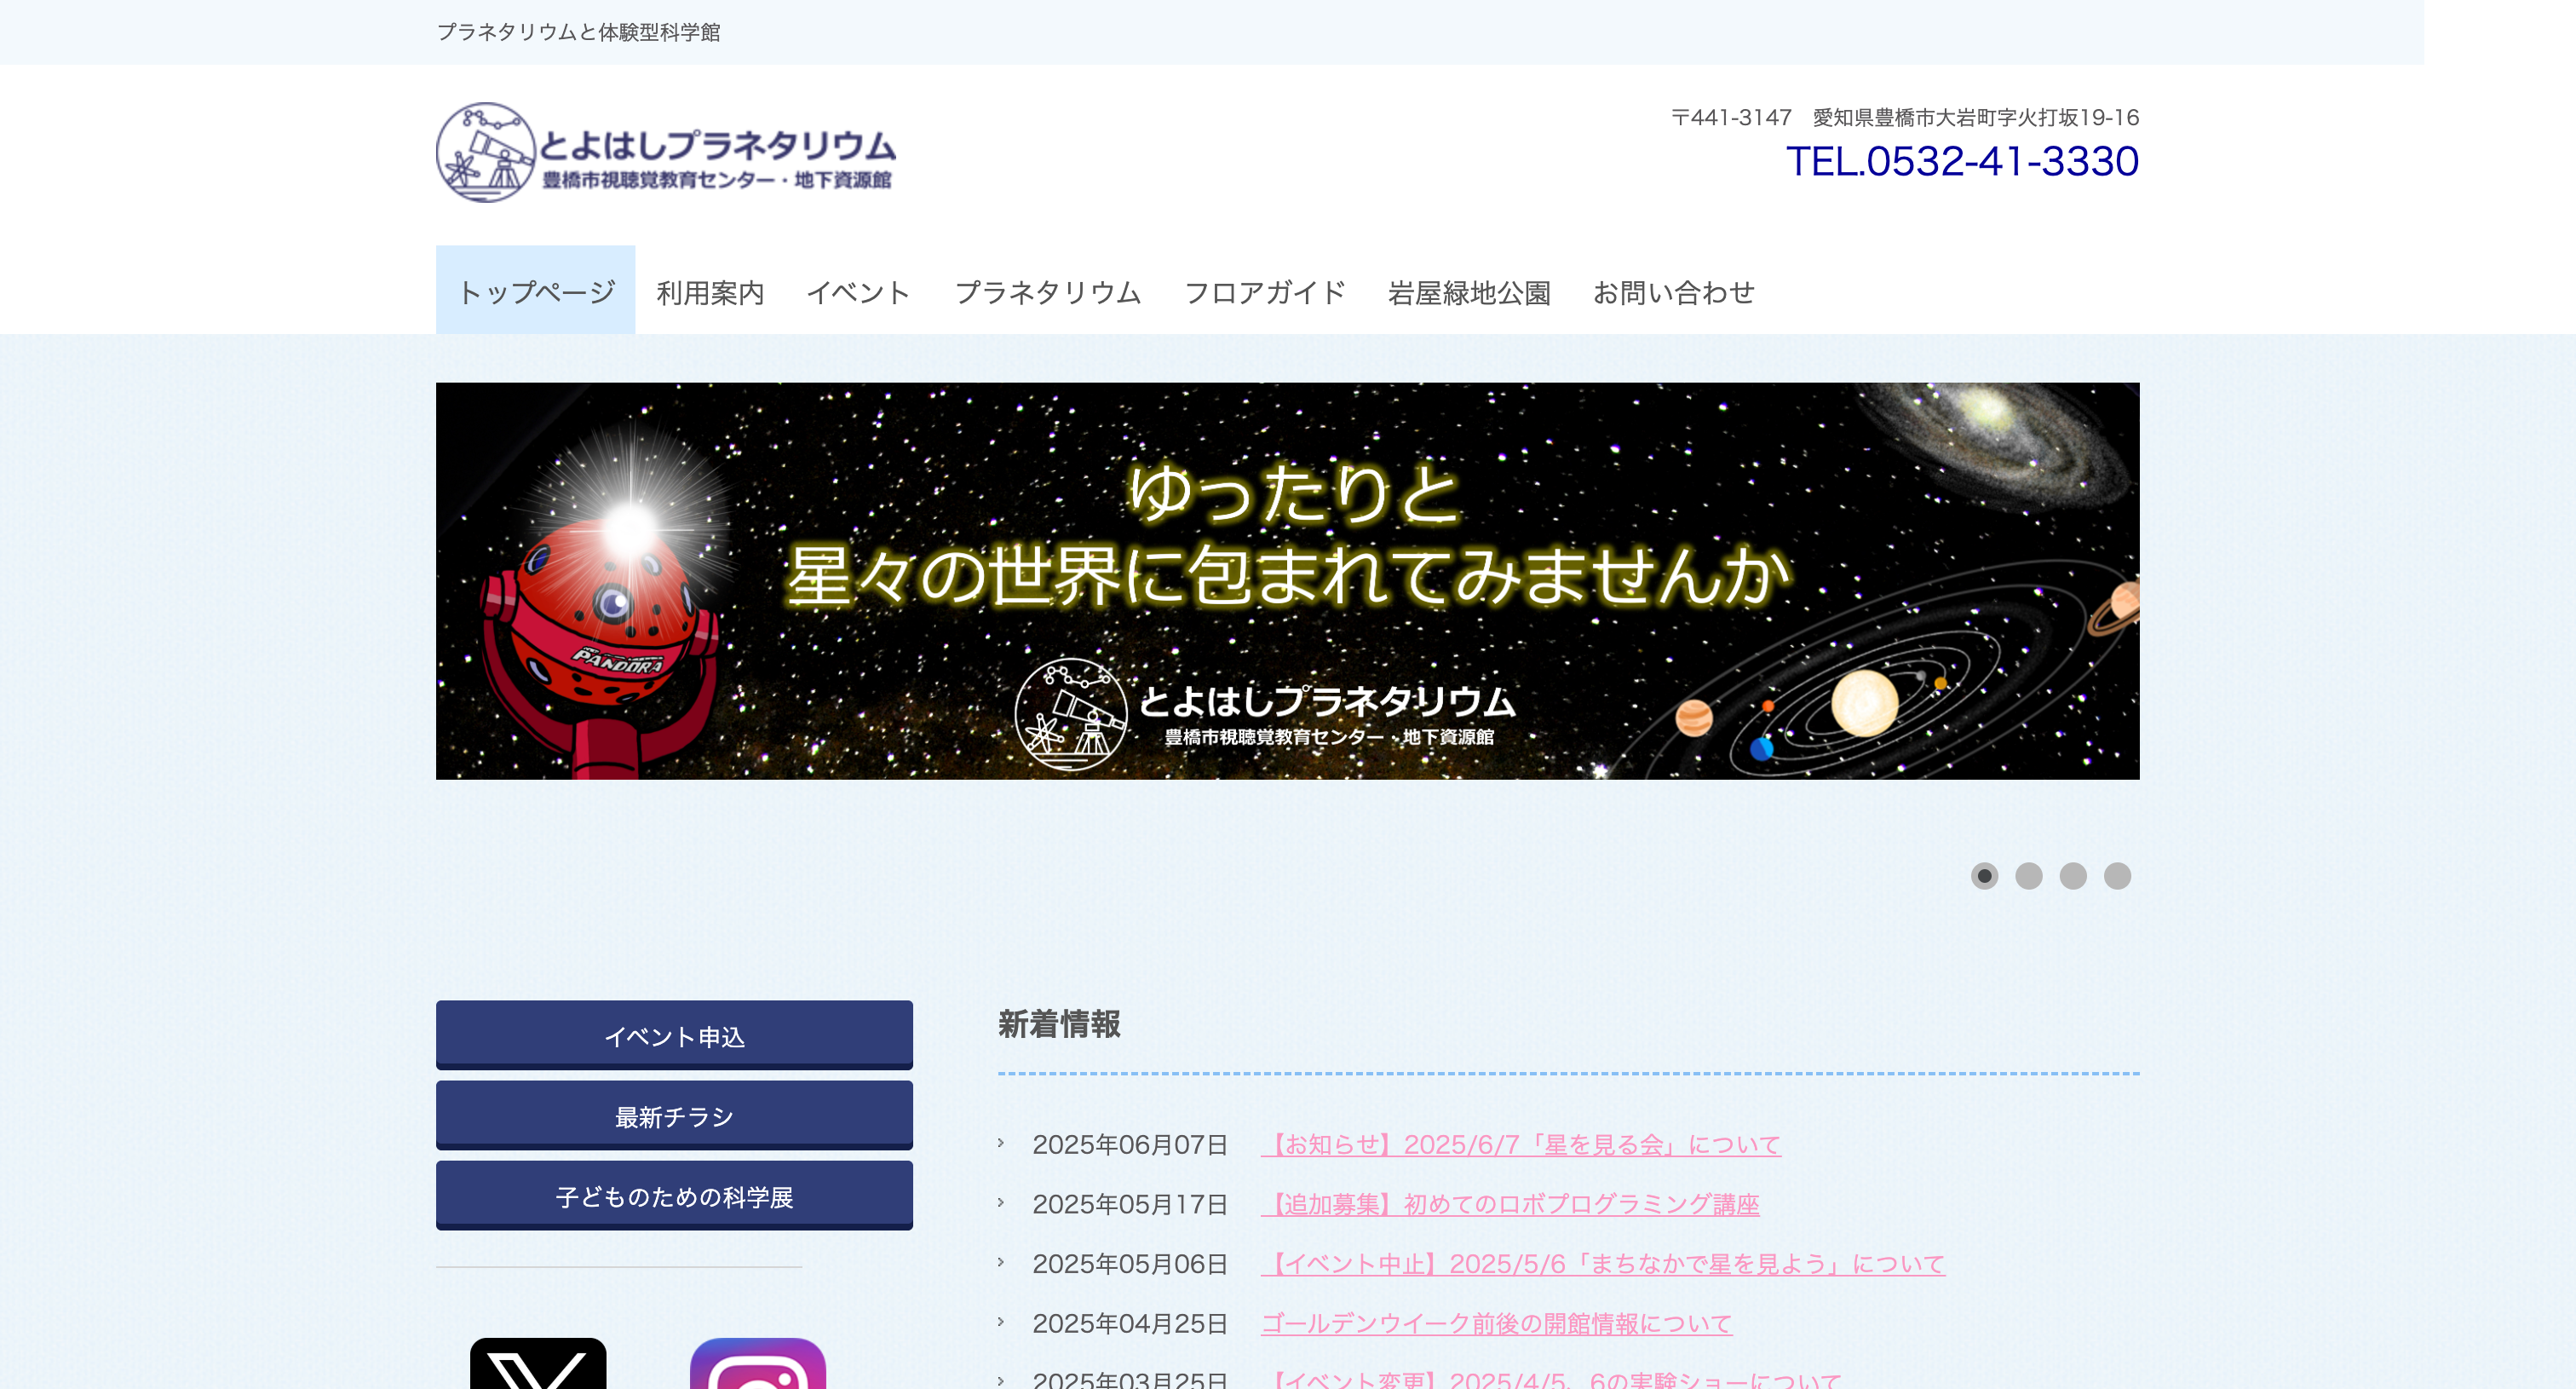Click the プラネタリウムと体験型科学館 tagline
This screenshot has width=2576, height=1389.
coord(578,32)
